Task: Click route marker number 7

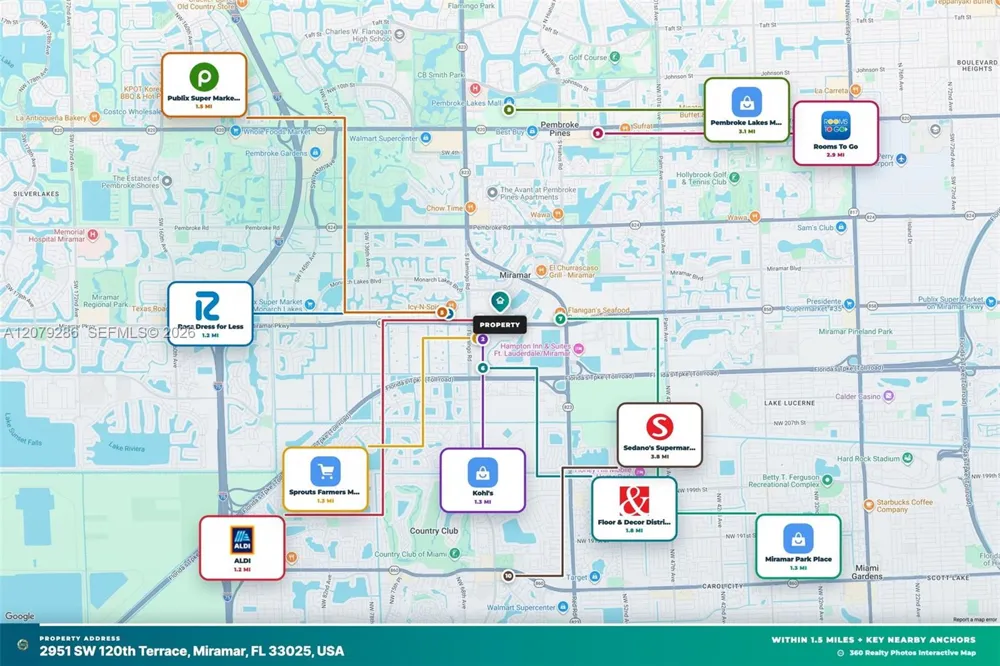Action: [560, 318]
